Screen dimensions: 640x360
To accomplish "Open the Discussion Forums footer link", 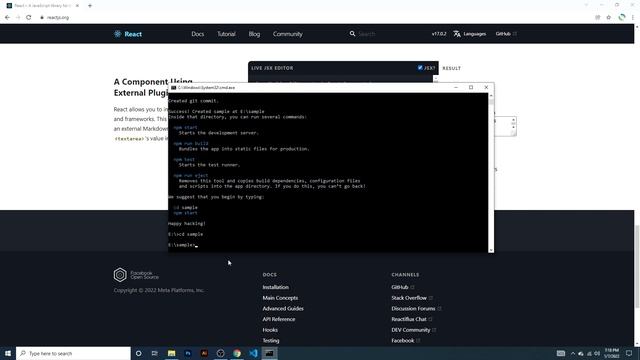I will click(416, 309).
